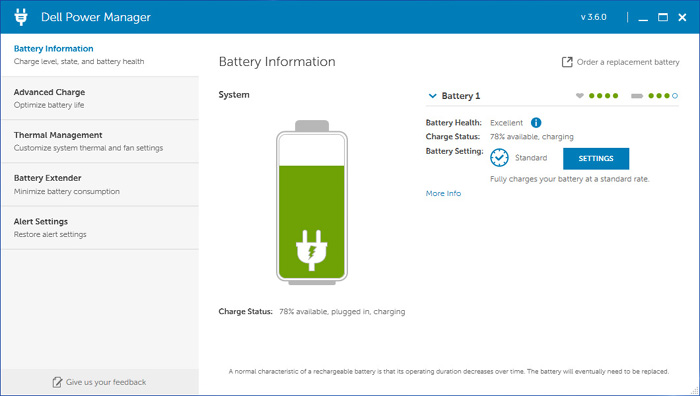Viewport: 700px width, 396px height.
Task: Click the heart health indicator icon
Action: (579, 96)
